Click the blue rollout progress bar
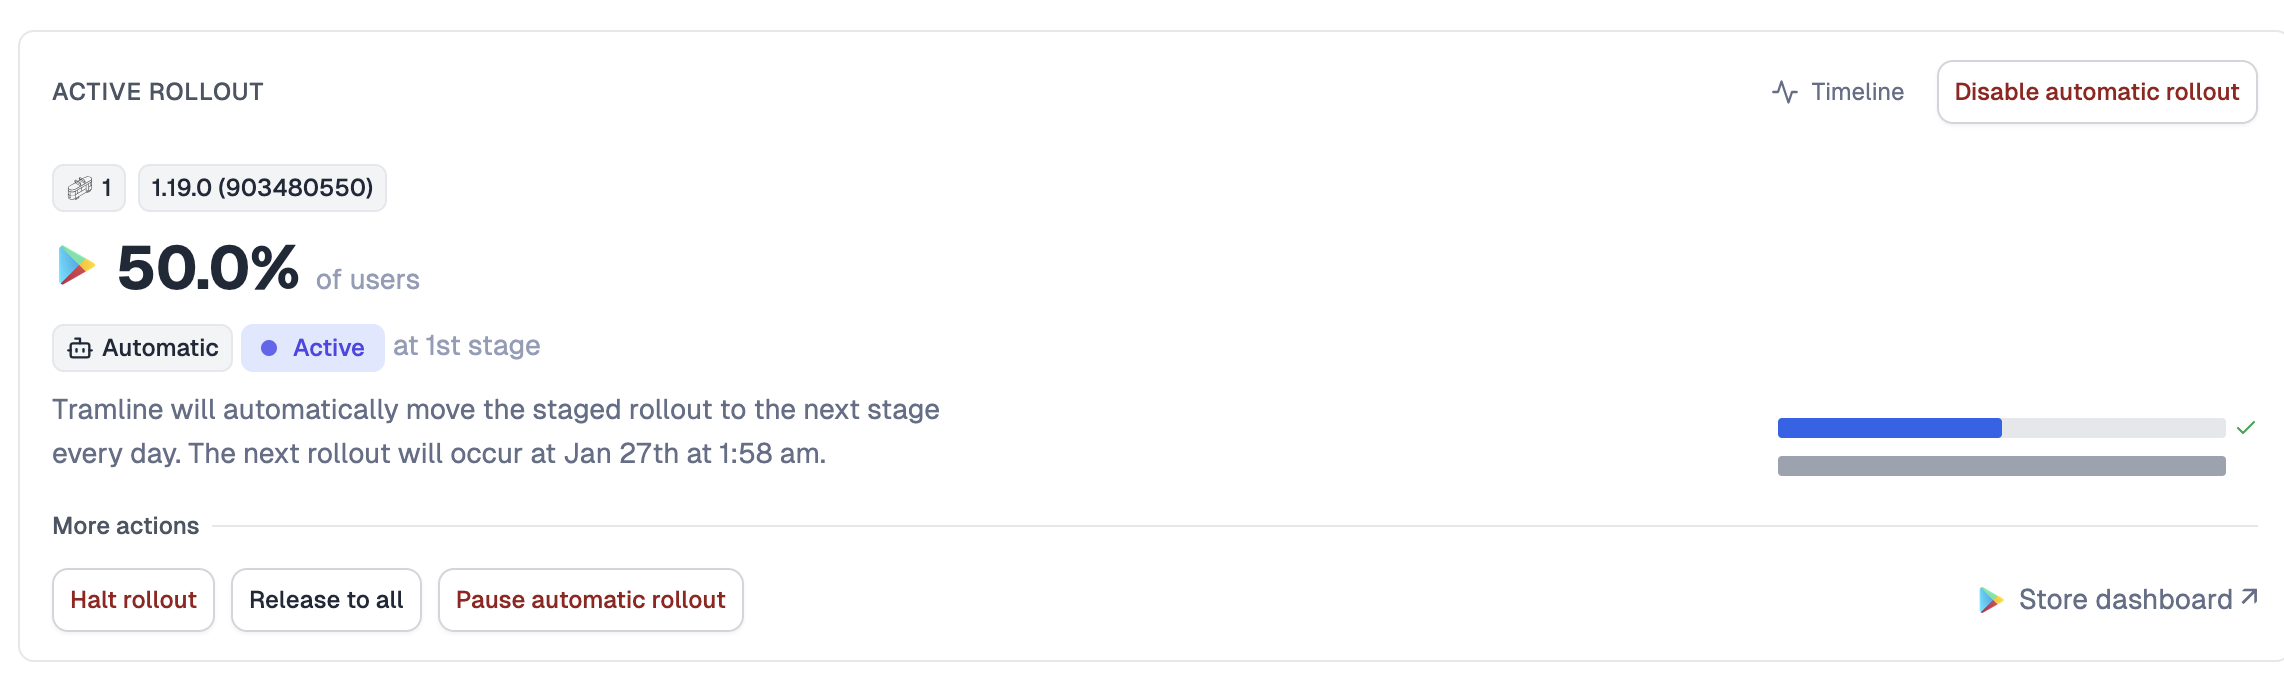 click(x=1889, y=428)
